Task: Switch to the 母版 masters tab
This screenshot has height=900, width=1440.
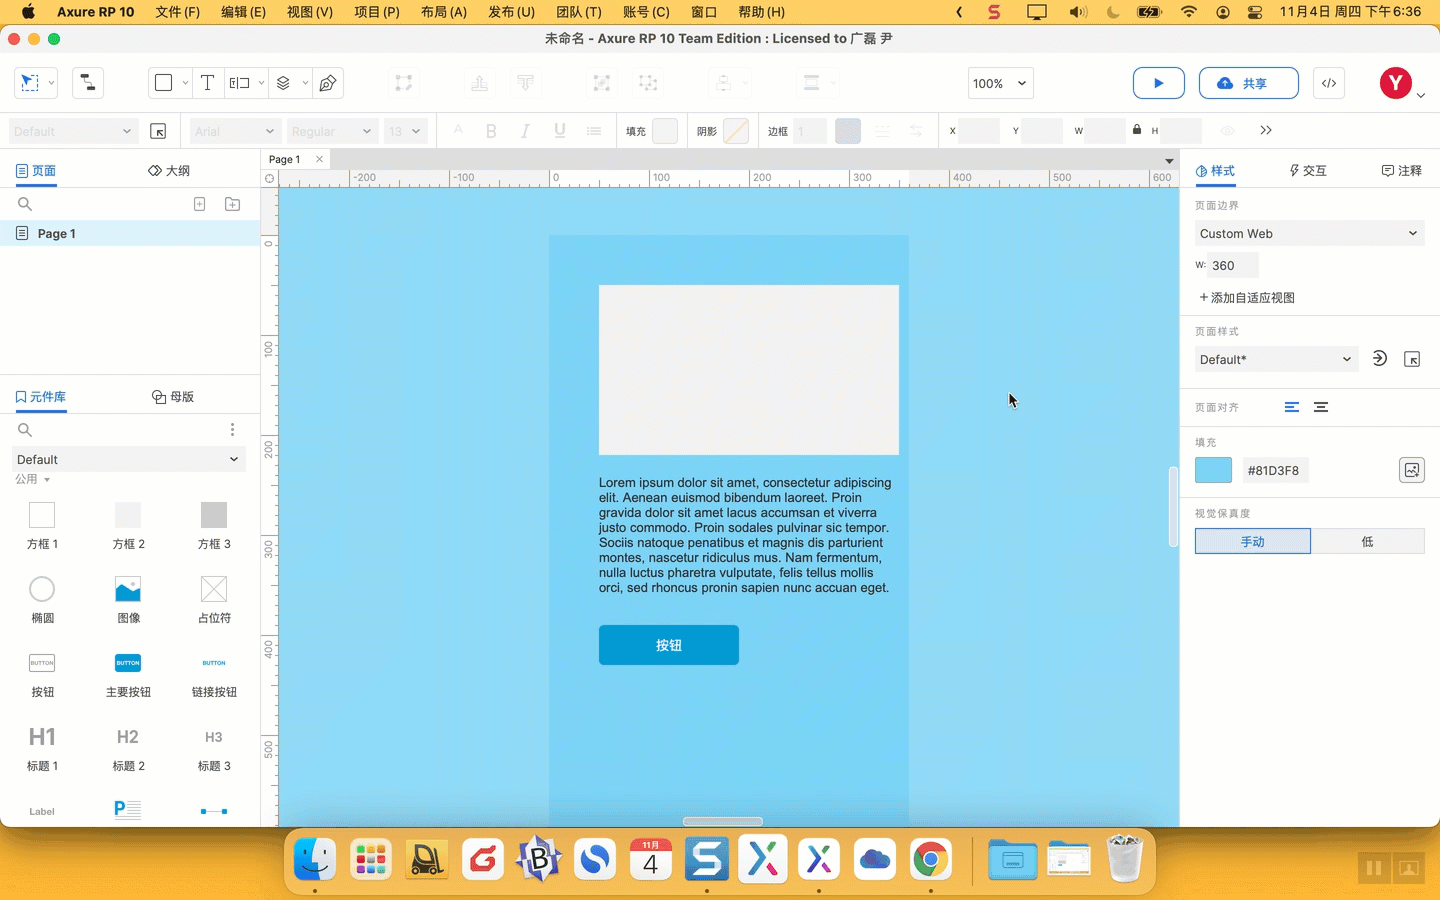Action: [173, 397]
